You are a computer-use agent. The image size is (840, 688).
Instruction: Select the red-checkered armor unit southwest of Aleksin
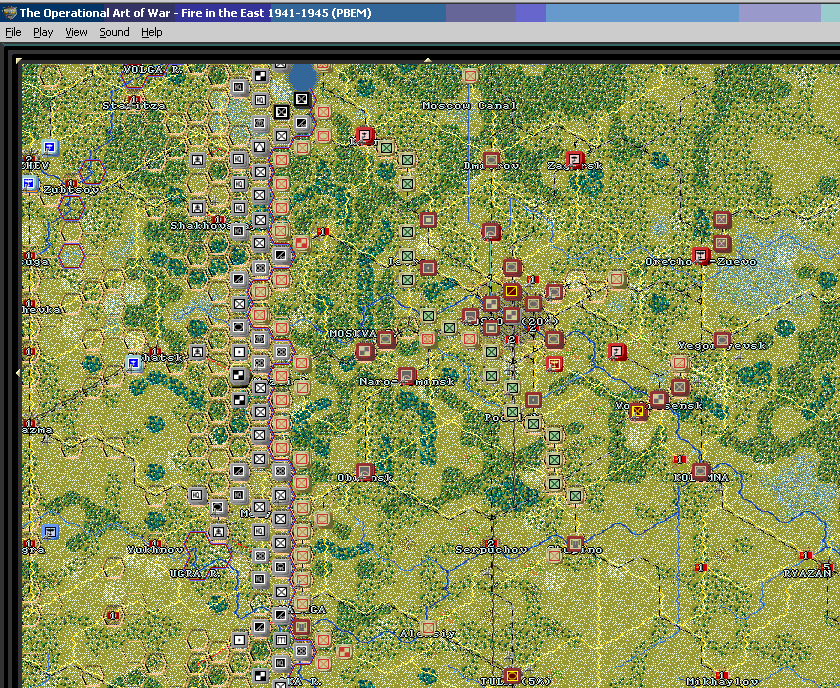point(344,652)
